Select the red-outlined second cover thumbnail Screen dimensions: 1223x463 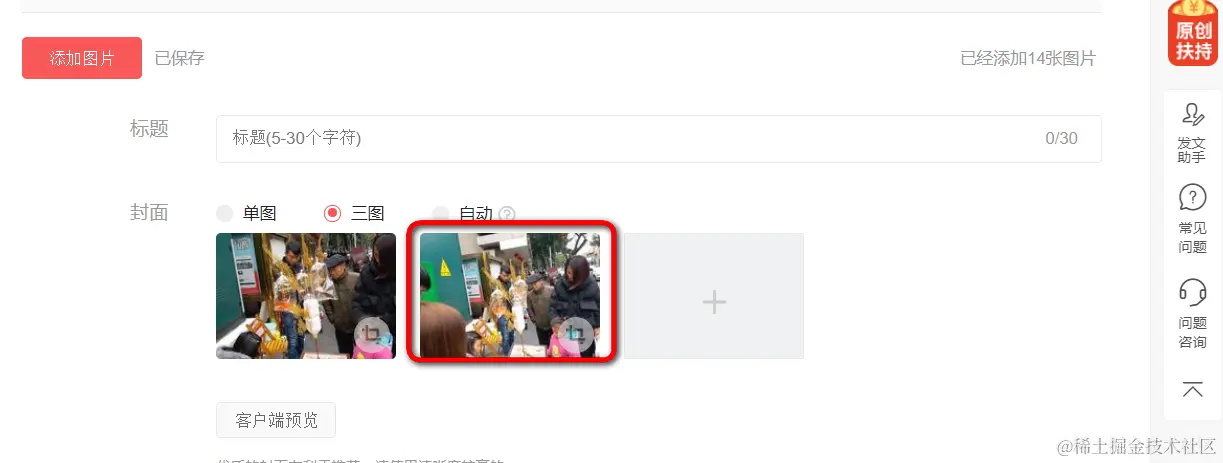(510, 296)
